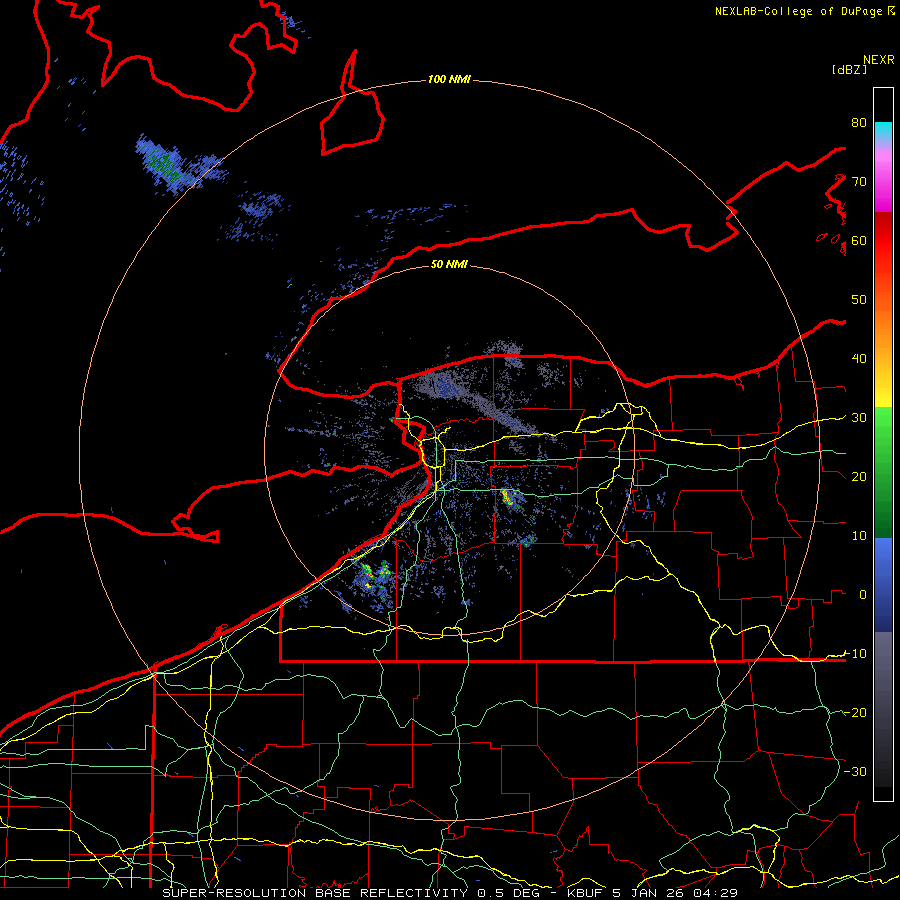The image size is (900, 900).
Task: Click the -20 dBZ scale value
Action: pos(855,712)
